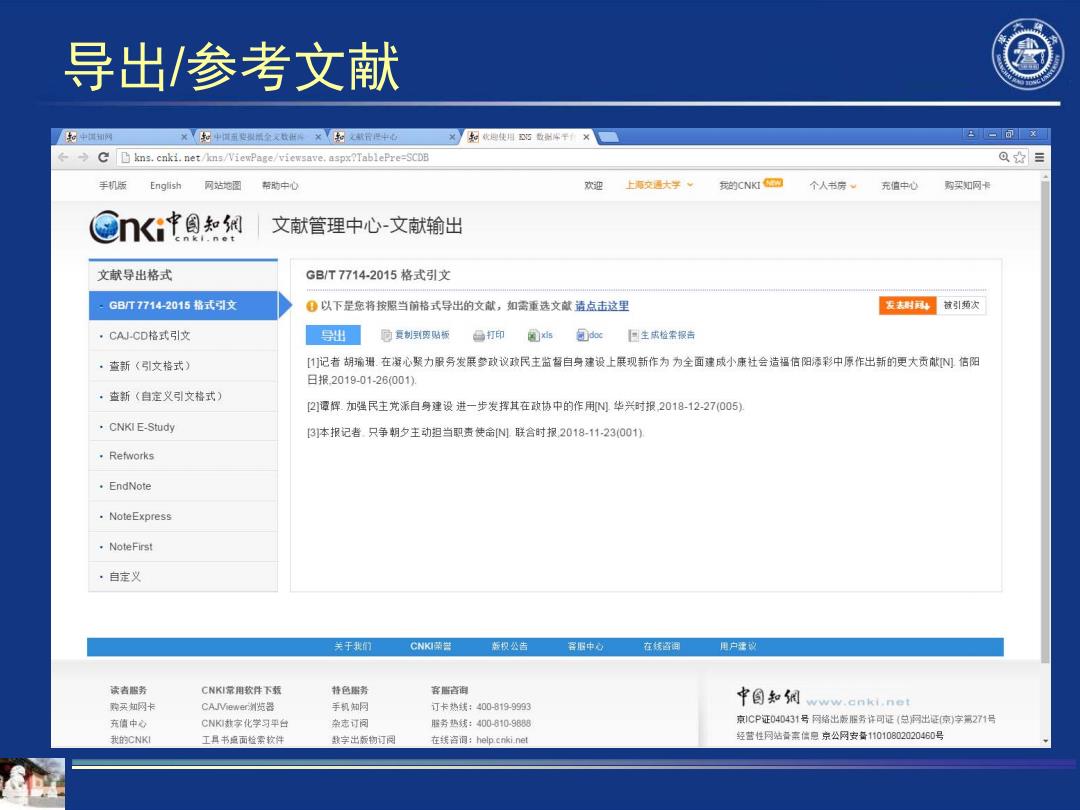The height and width of the screenshot is (810, 1080).
Task: Go back using the browser back arrow
Action: coord(63,157)
